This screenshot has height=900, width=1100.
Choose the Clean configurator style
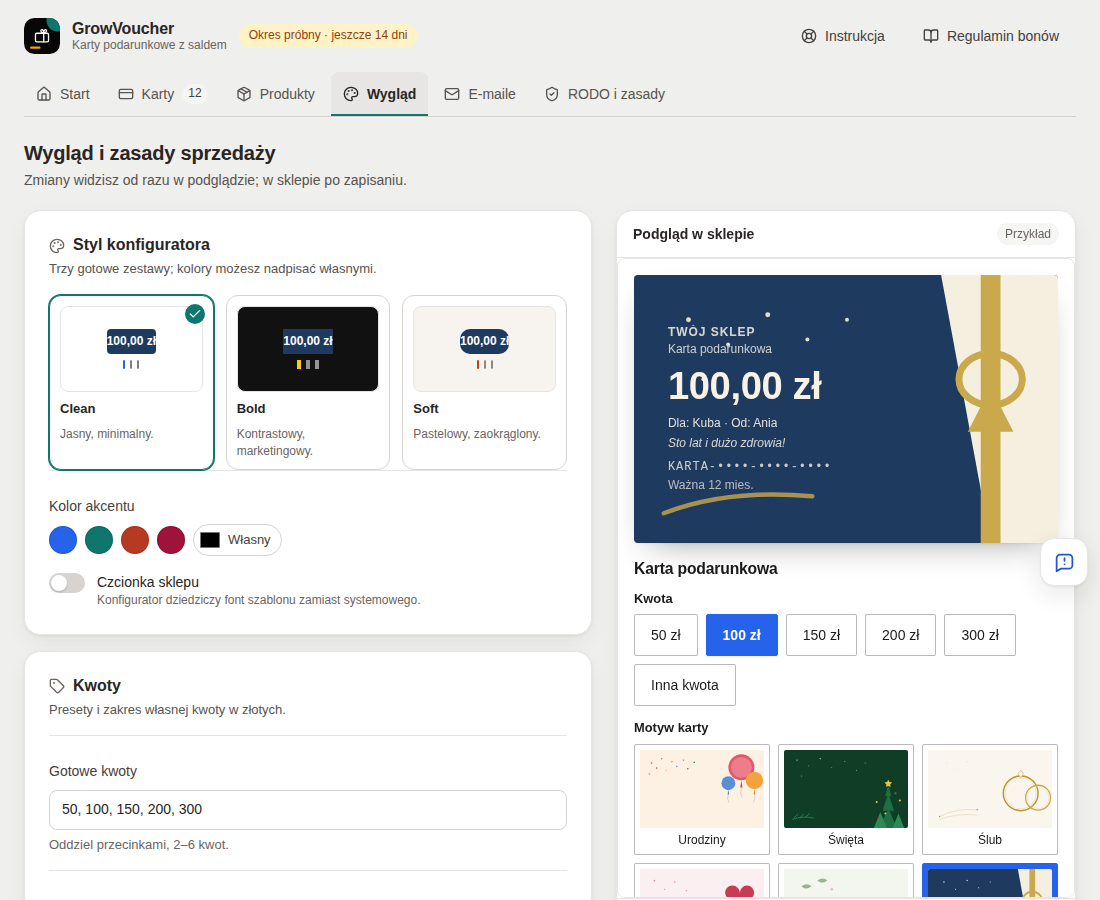(131, 382)
